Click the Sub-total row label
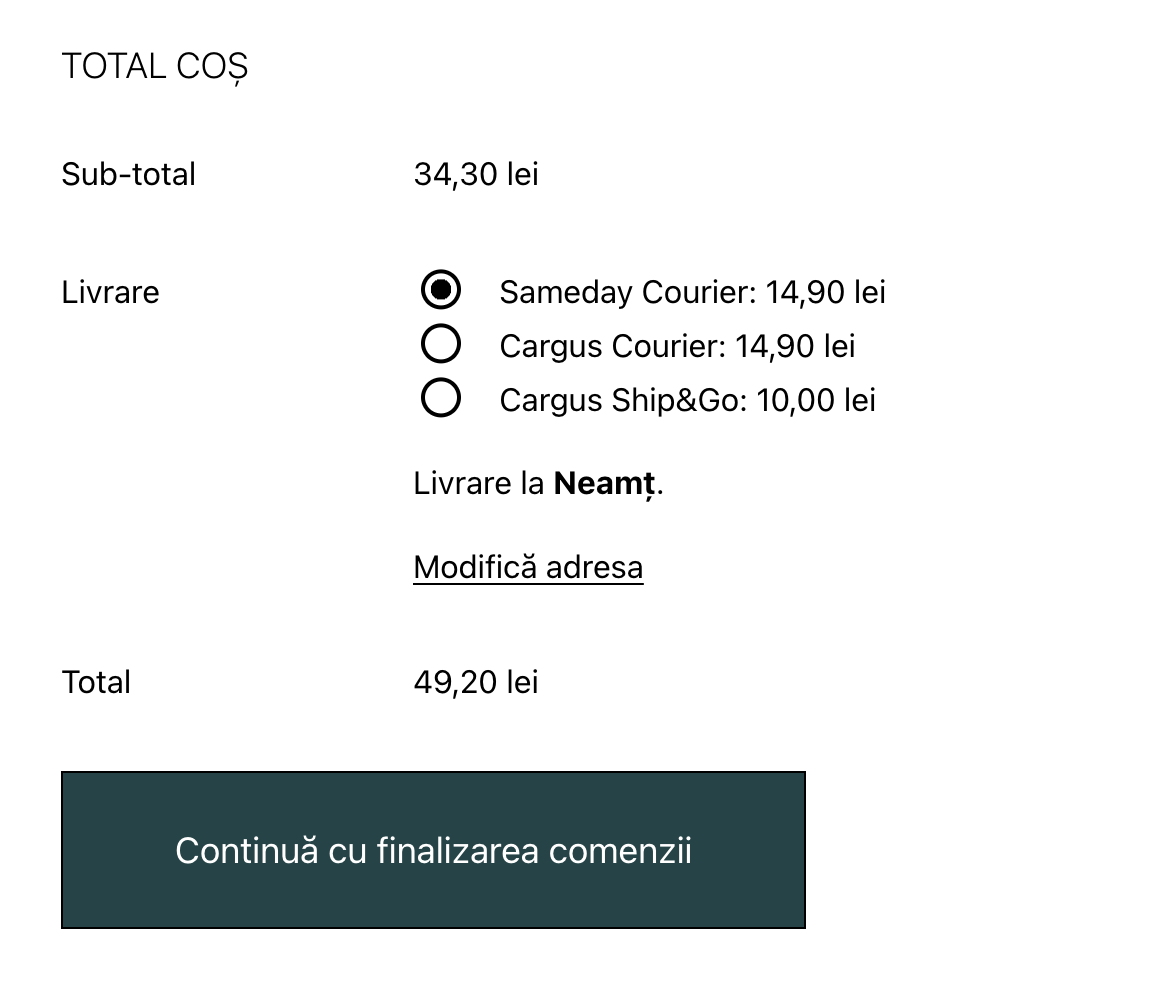The image size is (1168, 996). pos(129,175)
